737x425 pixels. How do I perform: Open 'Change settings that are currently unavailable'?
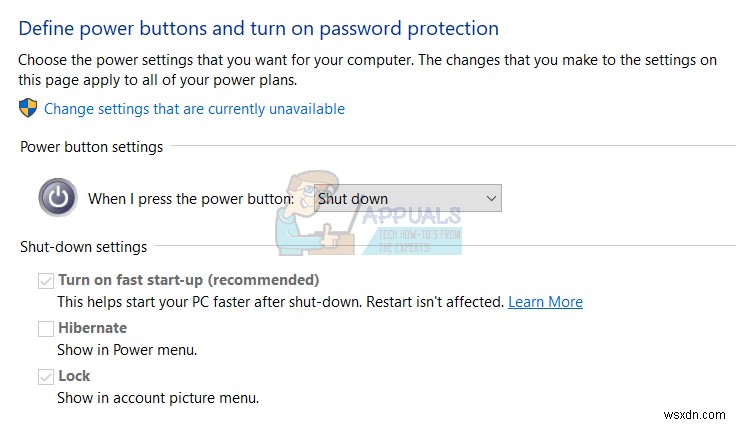pos(194,109)
